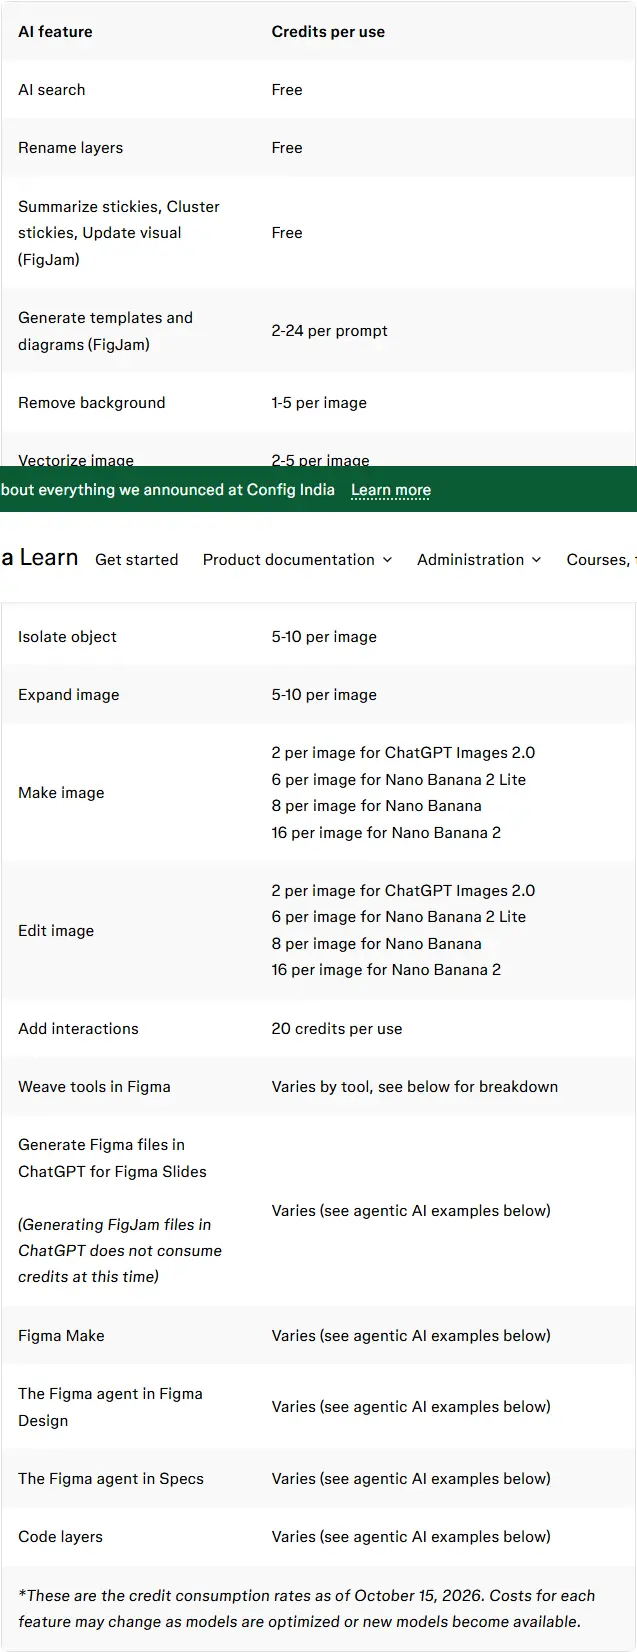Expand the Administration menu

(479, 560)
